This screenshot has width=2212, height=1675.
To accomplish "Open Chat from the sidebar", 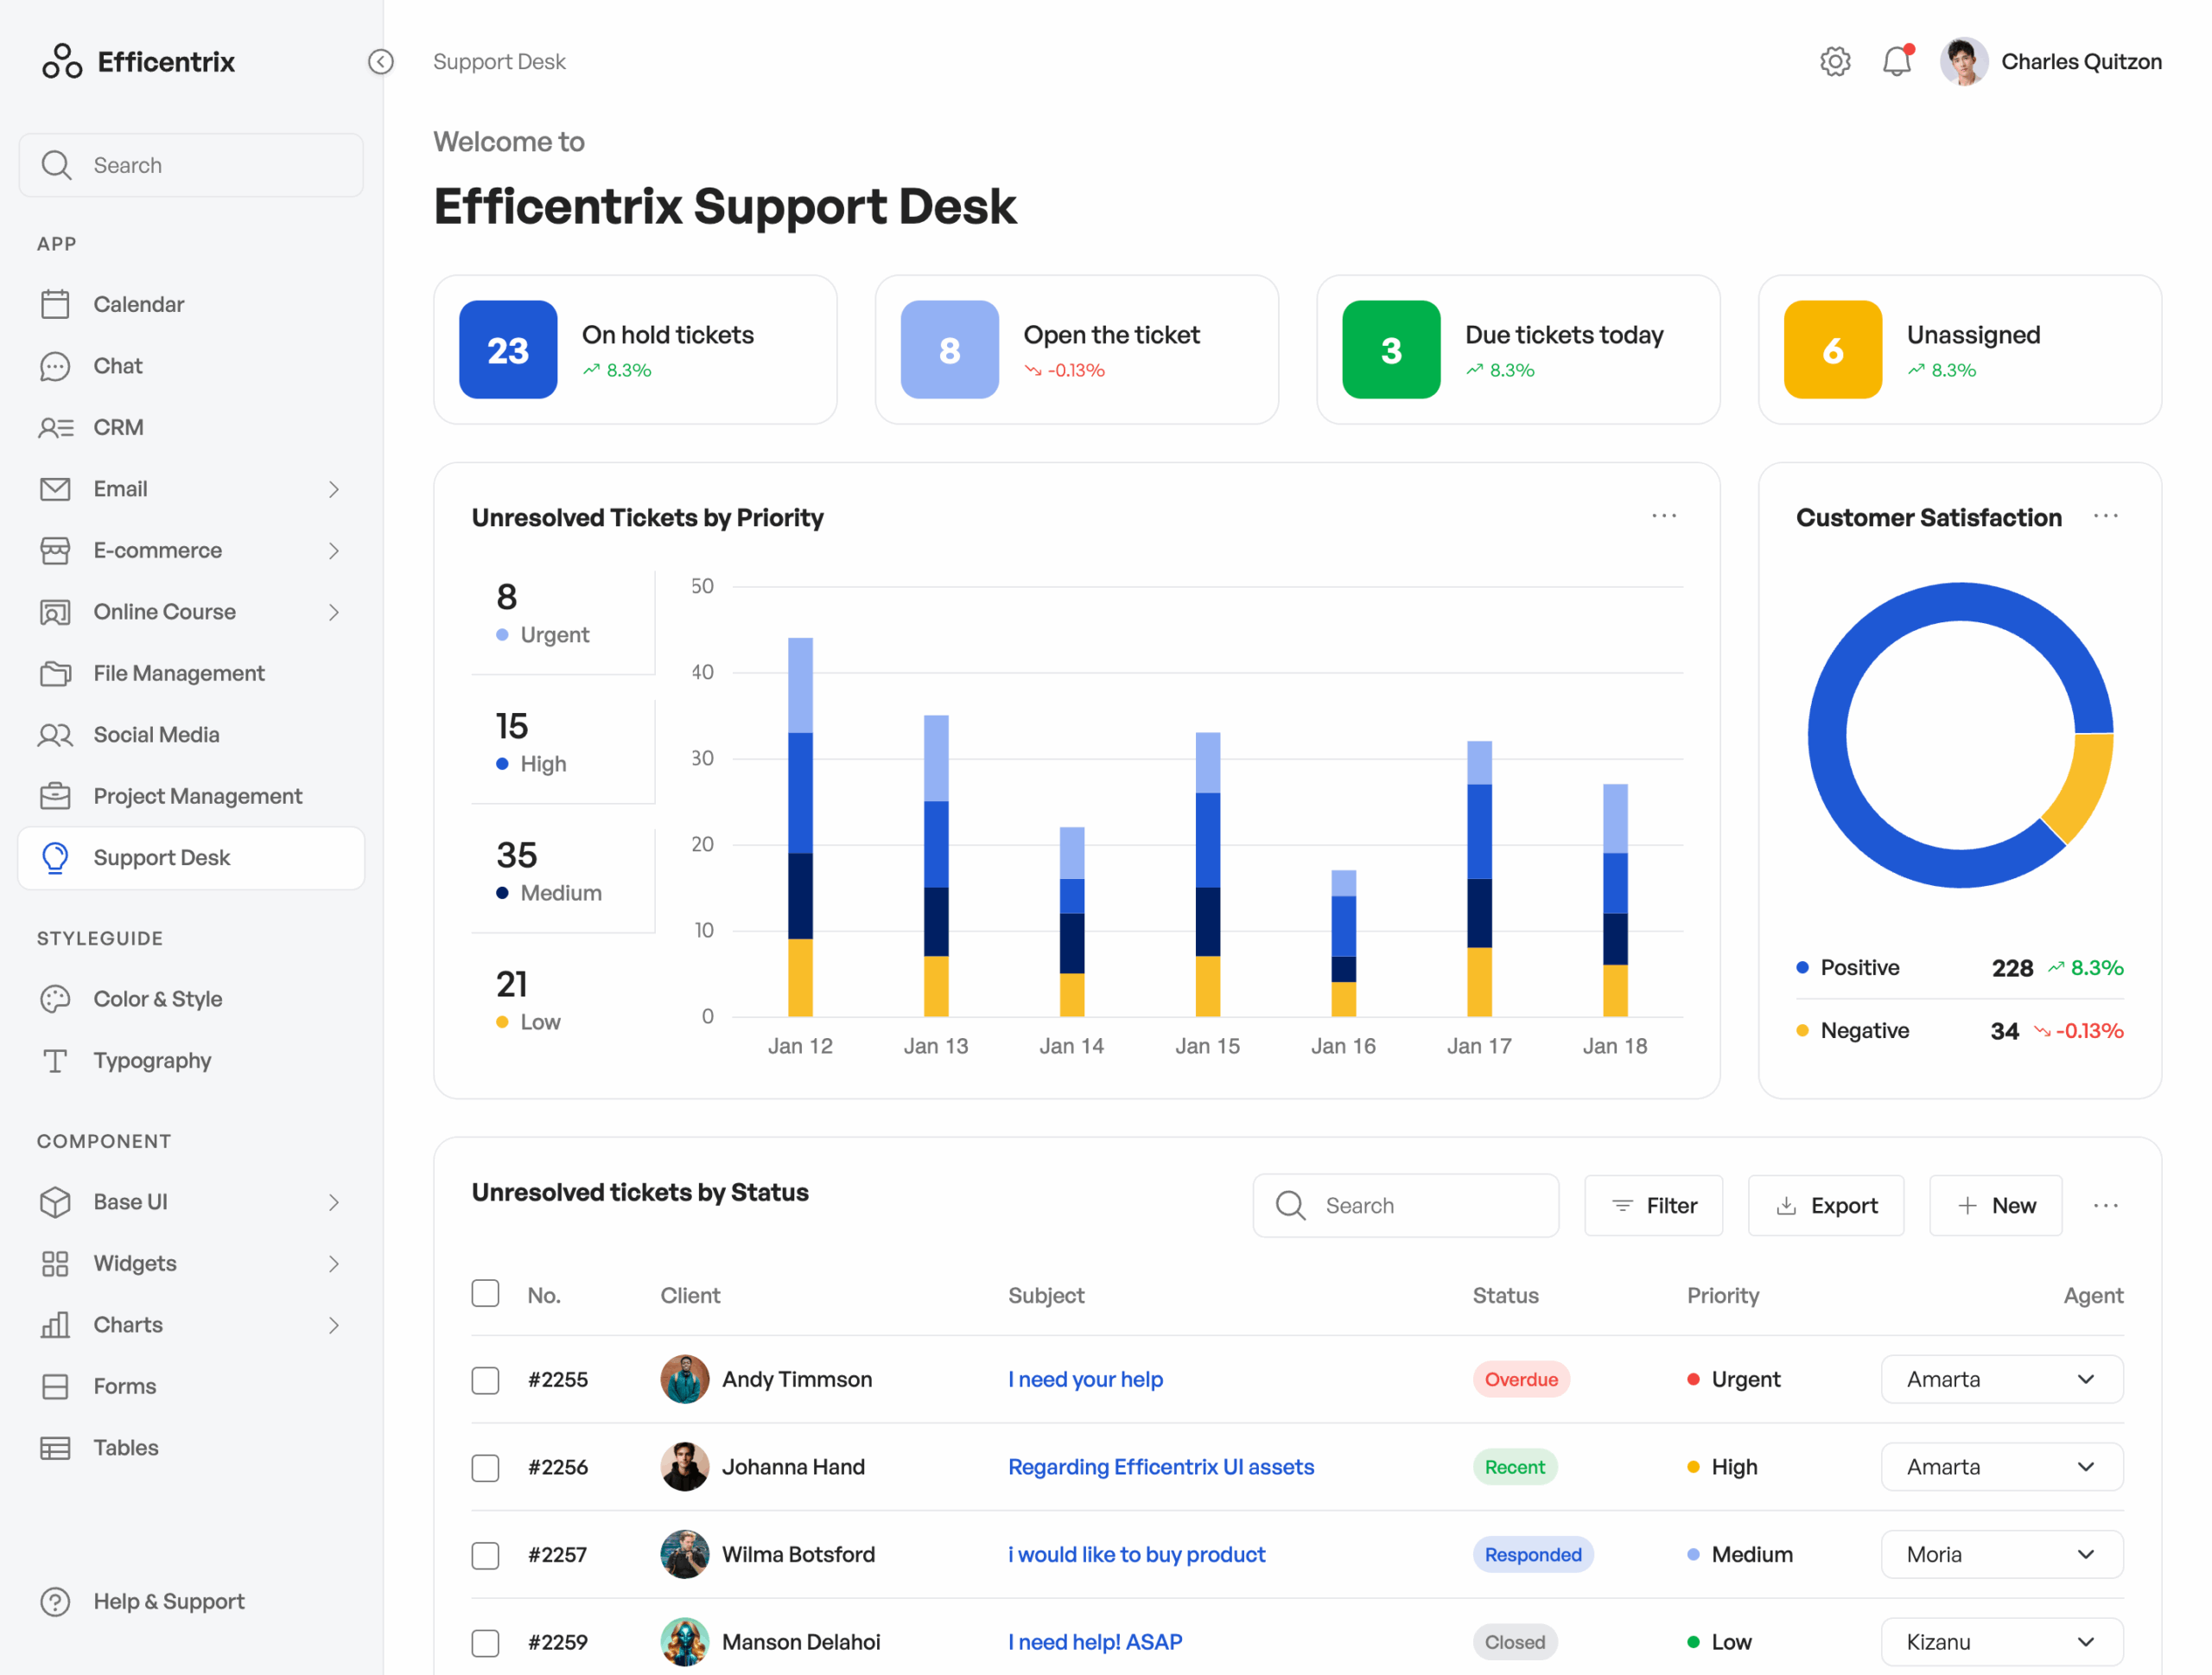I will coord(117,366).
